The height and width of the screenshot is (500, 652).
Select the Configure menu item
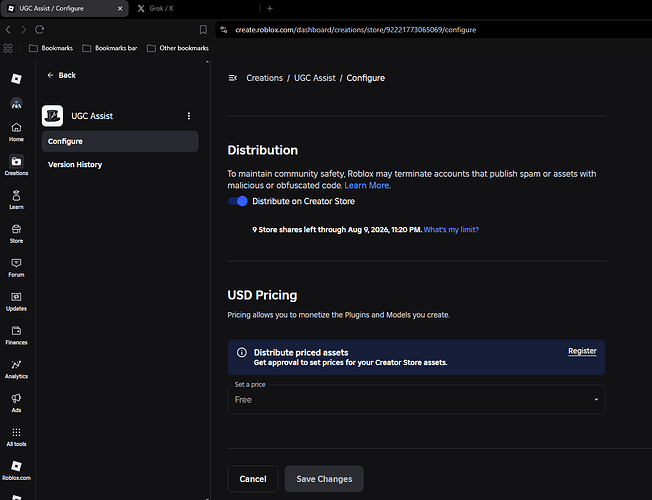point(120,141)
